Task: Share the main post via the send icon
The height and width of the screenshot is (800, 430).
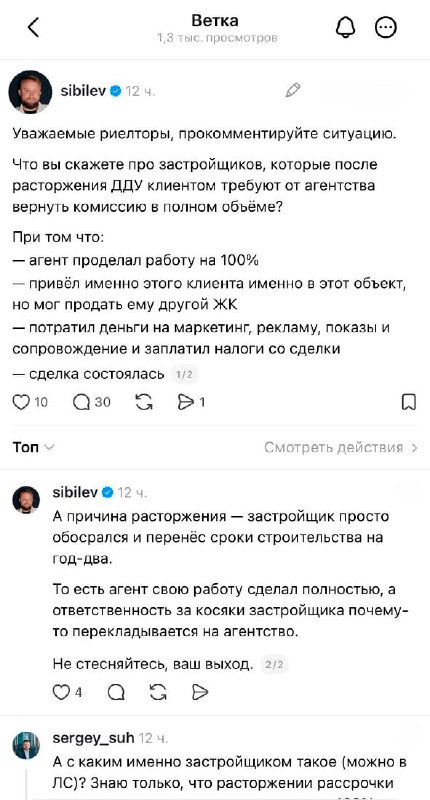Action: (191, 403)
